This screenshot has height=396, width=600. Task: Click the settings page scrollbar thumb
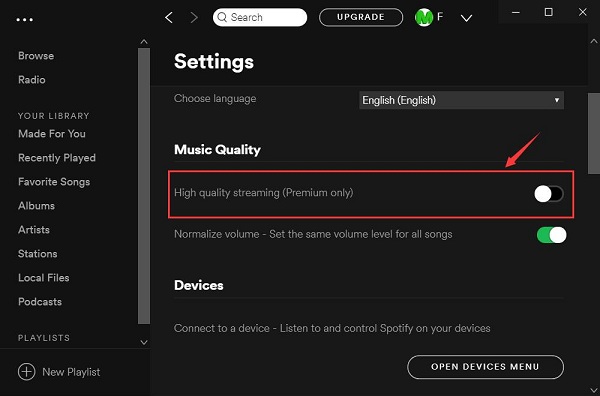click(x=593, y=133)
